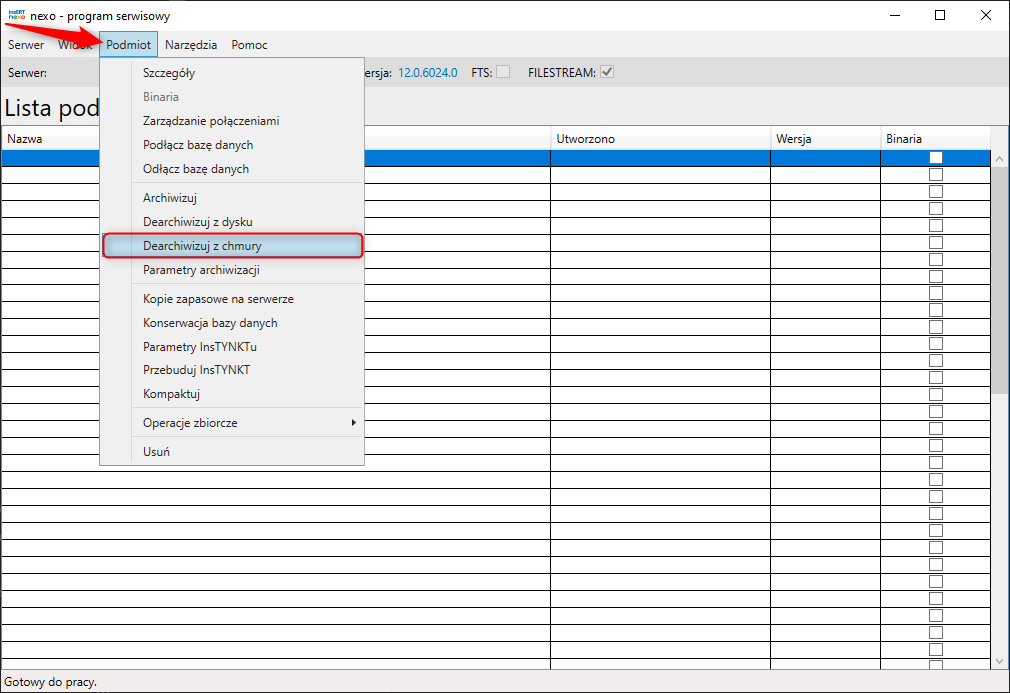Click the version link 12.0.6024.0
This screenshot has height=693, width=1010.
428,73
